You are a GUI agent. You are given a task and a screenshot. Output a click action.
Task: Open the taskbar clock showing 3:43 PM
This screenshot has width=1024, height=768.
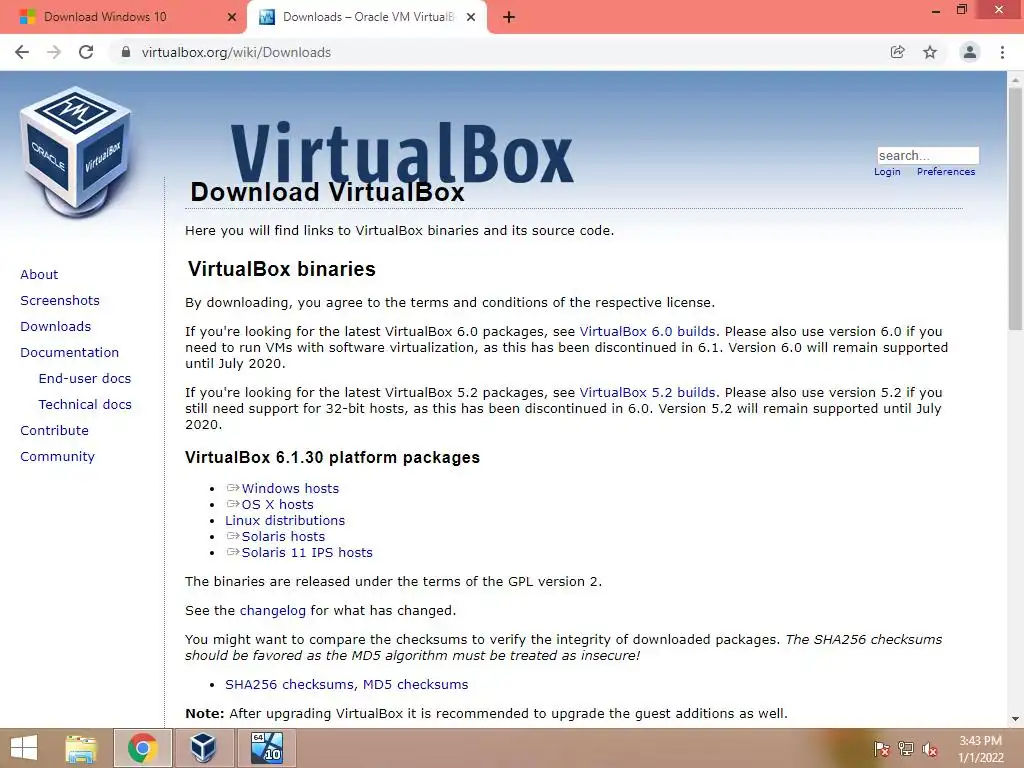click(x=981, y=749)
